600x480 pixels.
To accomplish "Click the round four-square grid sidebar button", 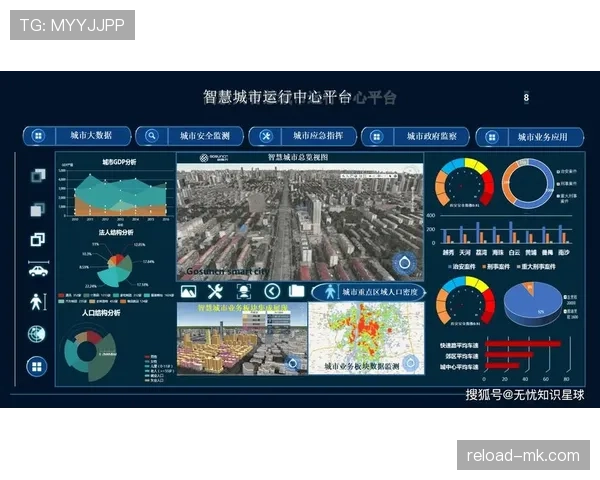I will coord(37,366).
